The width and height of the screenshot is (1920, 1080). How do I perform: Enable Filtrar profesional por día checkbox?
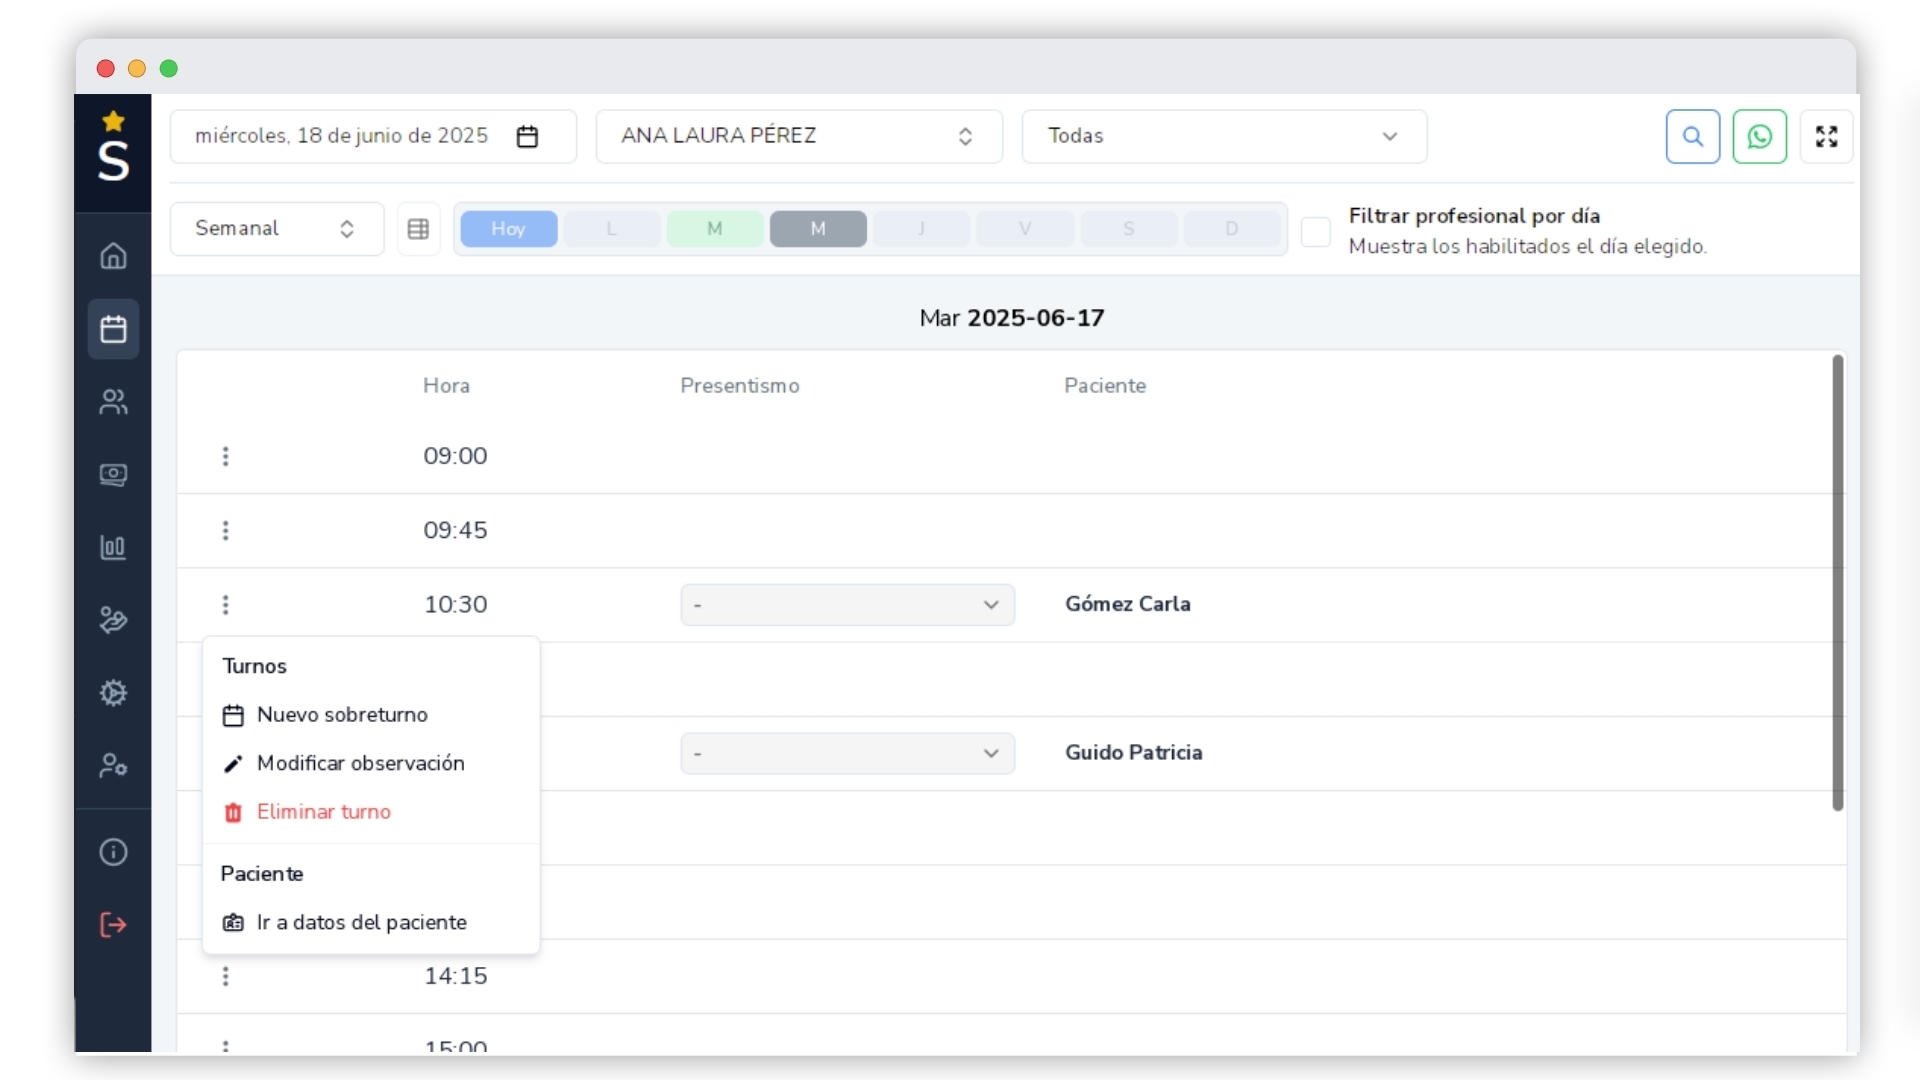(x=1315, y=231)
